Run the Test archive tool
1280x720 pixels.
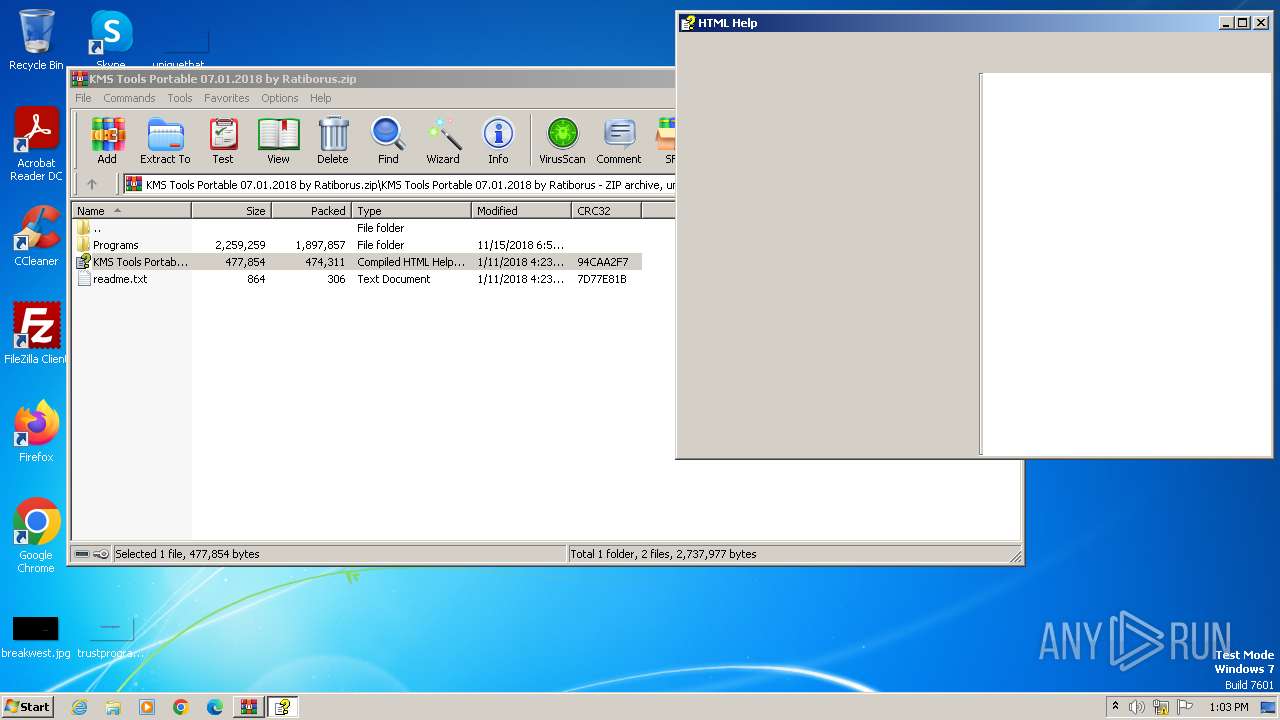coord(223,140)
